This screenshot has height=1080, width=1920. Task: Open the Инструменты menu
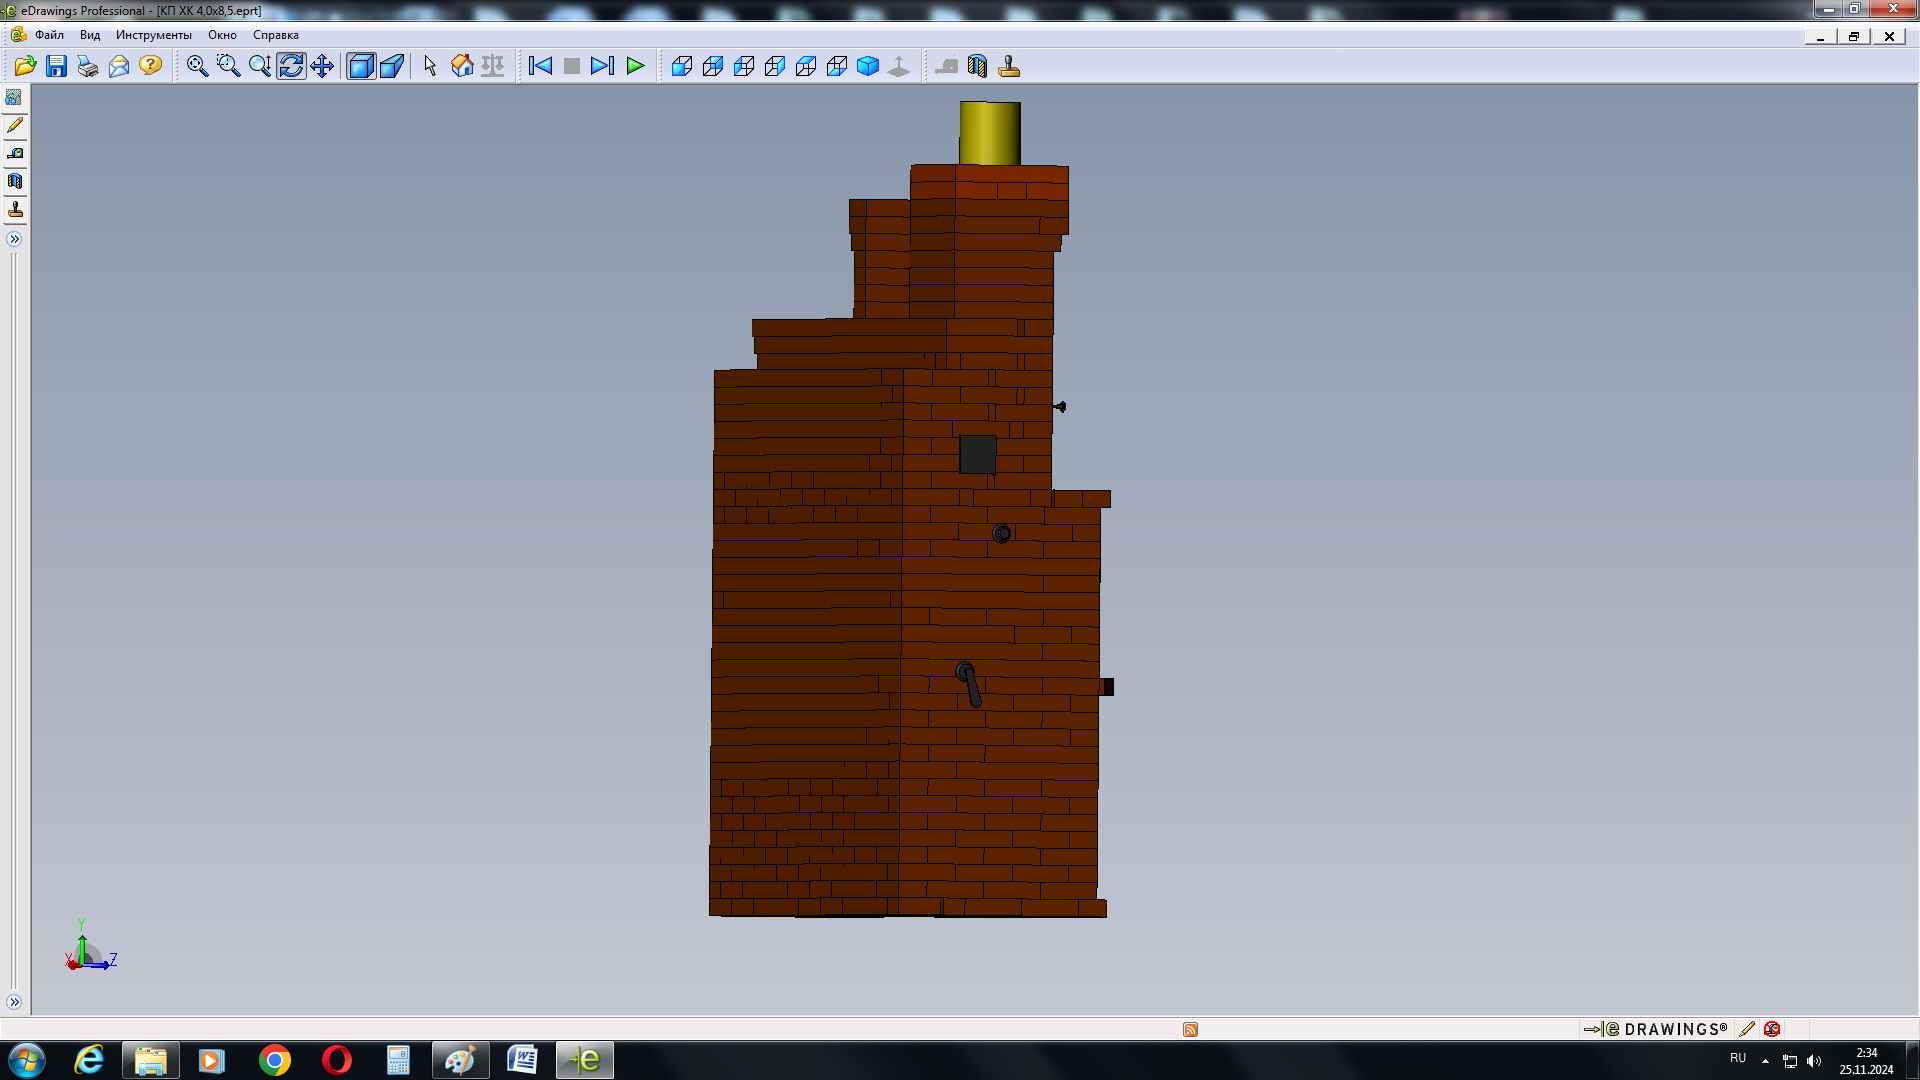[x=153, y=35]
